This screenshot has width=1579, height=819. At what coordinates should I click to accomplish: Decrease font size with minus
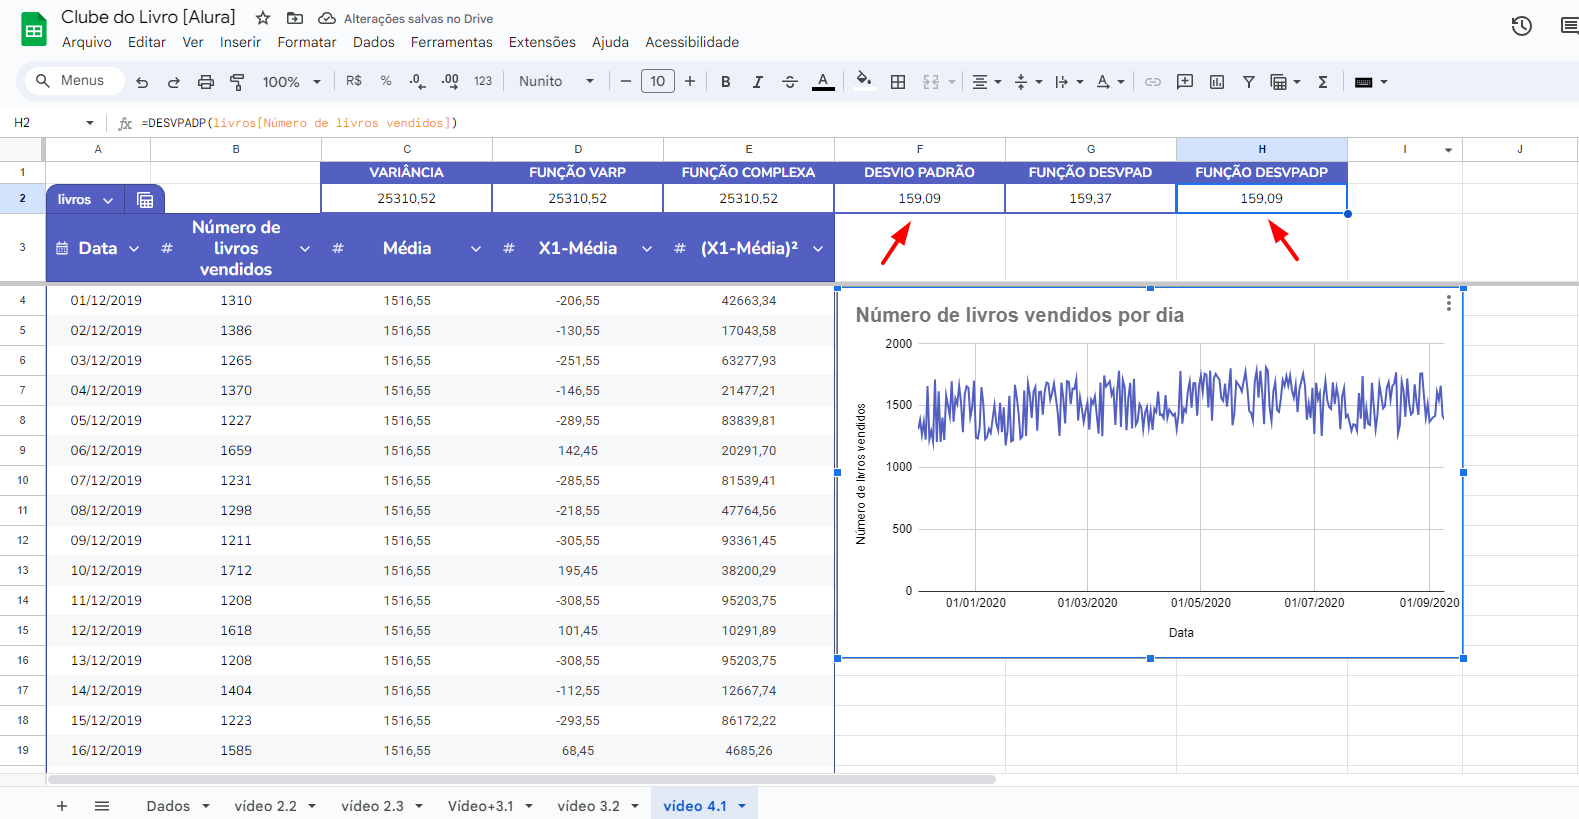pyautogui.click(x=626, y=81)
